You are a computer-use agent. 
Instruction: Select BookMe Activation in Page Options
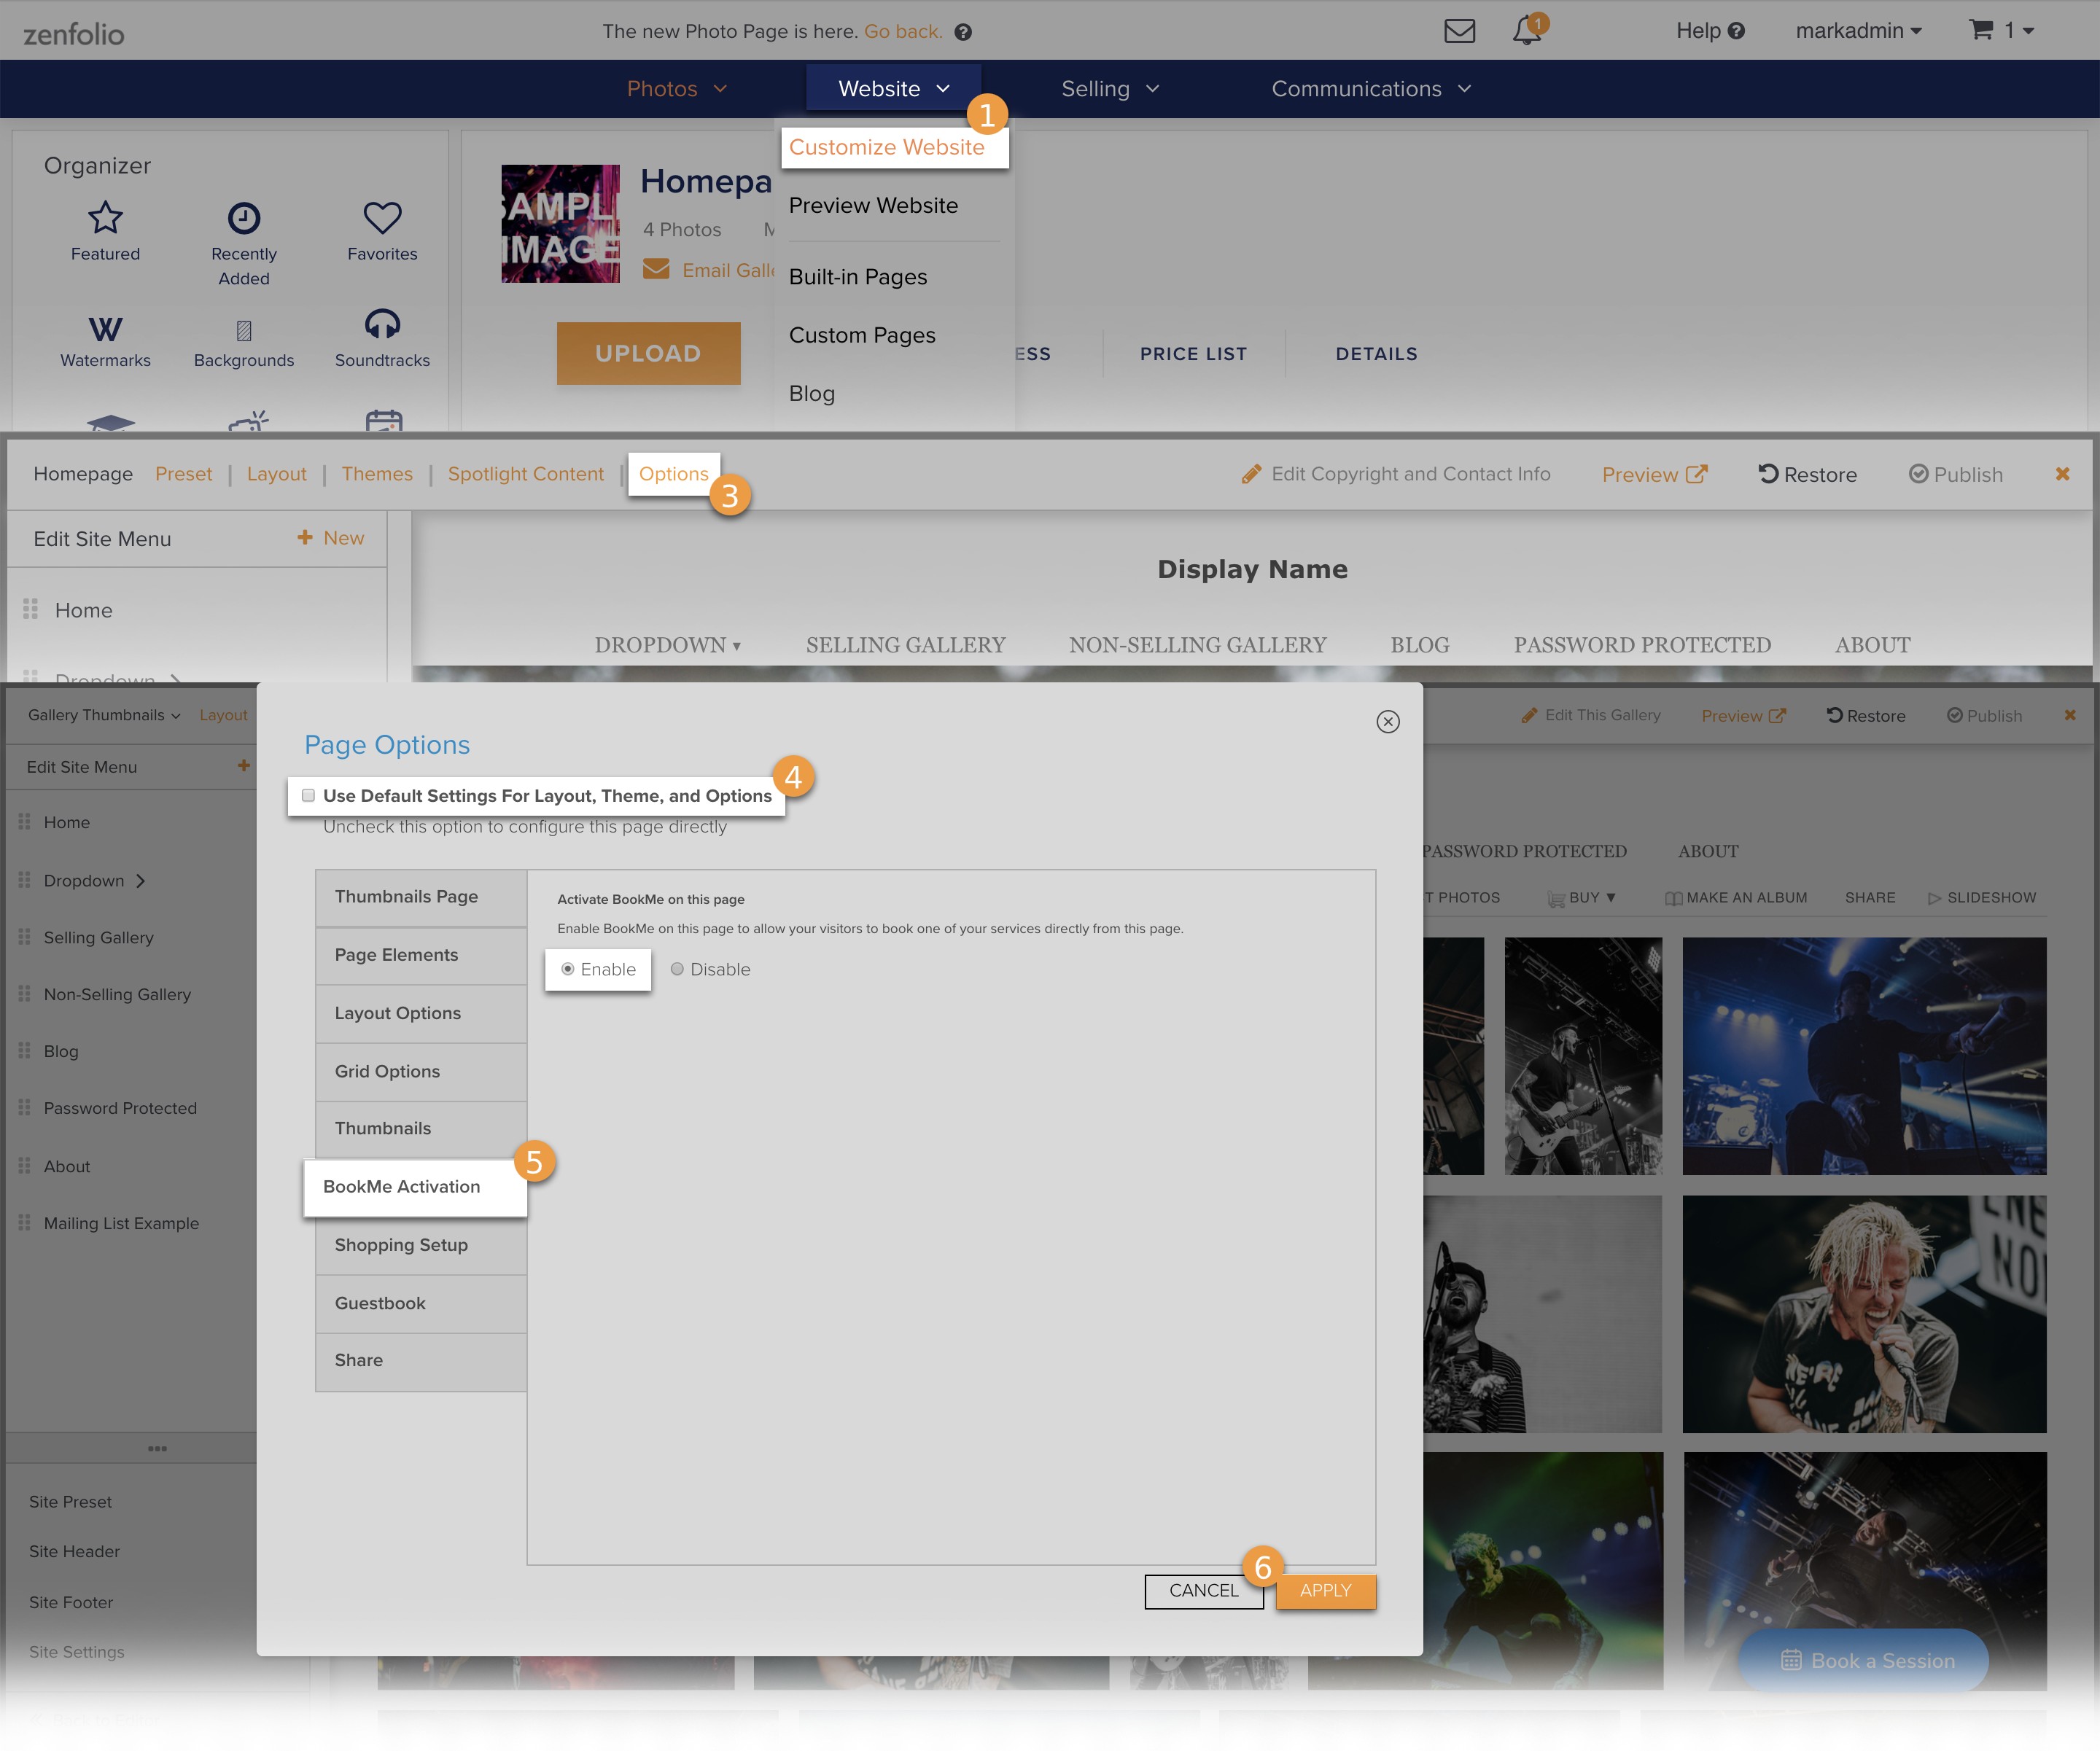click(x=415, y=1187)
